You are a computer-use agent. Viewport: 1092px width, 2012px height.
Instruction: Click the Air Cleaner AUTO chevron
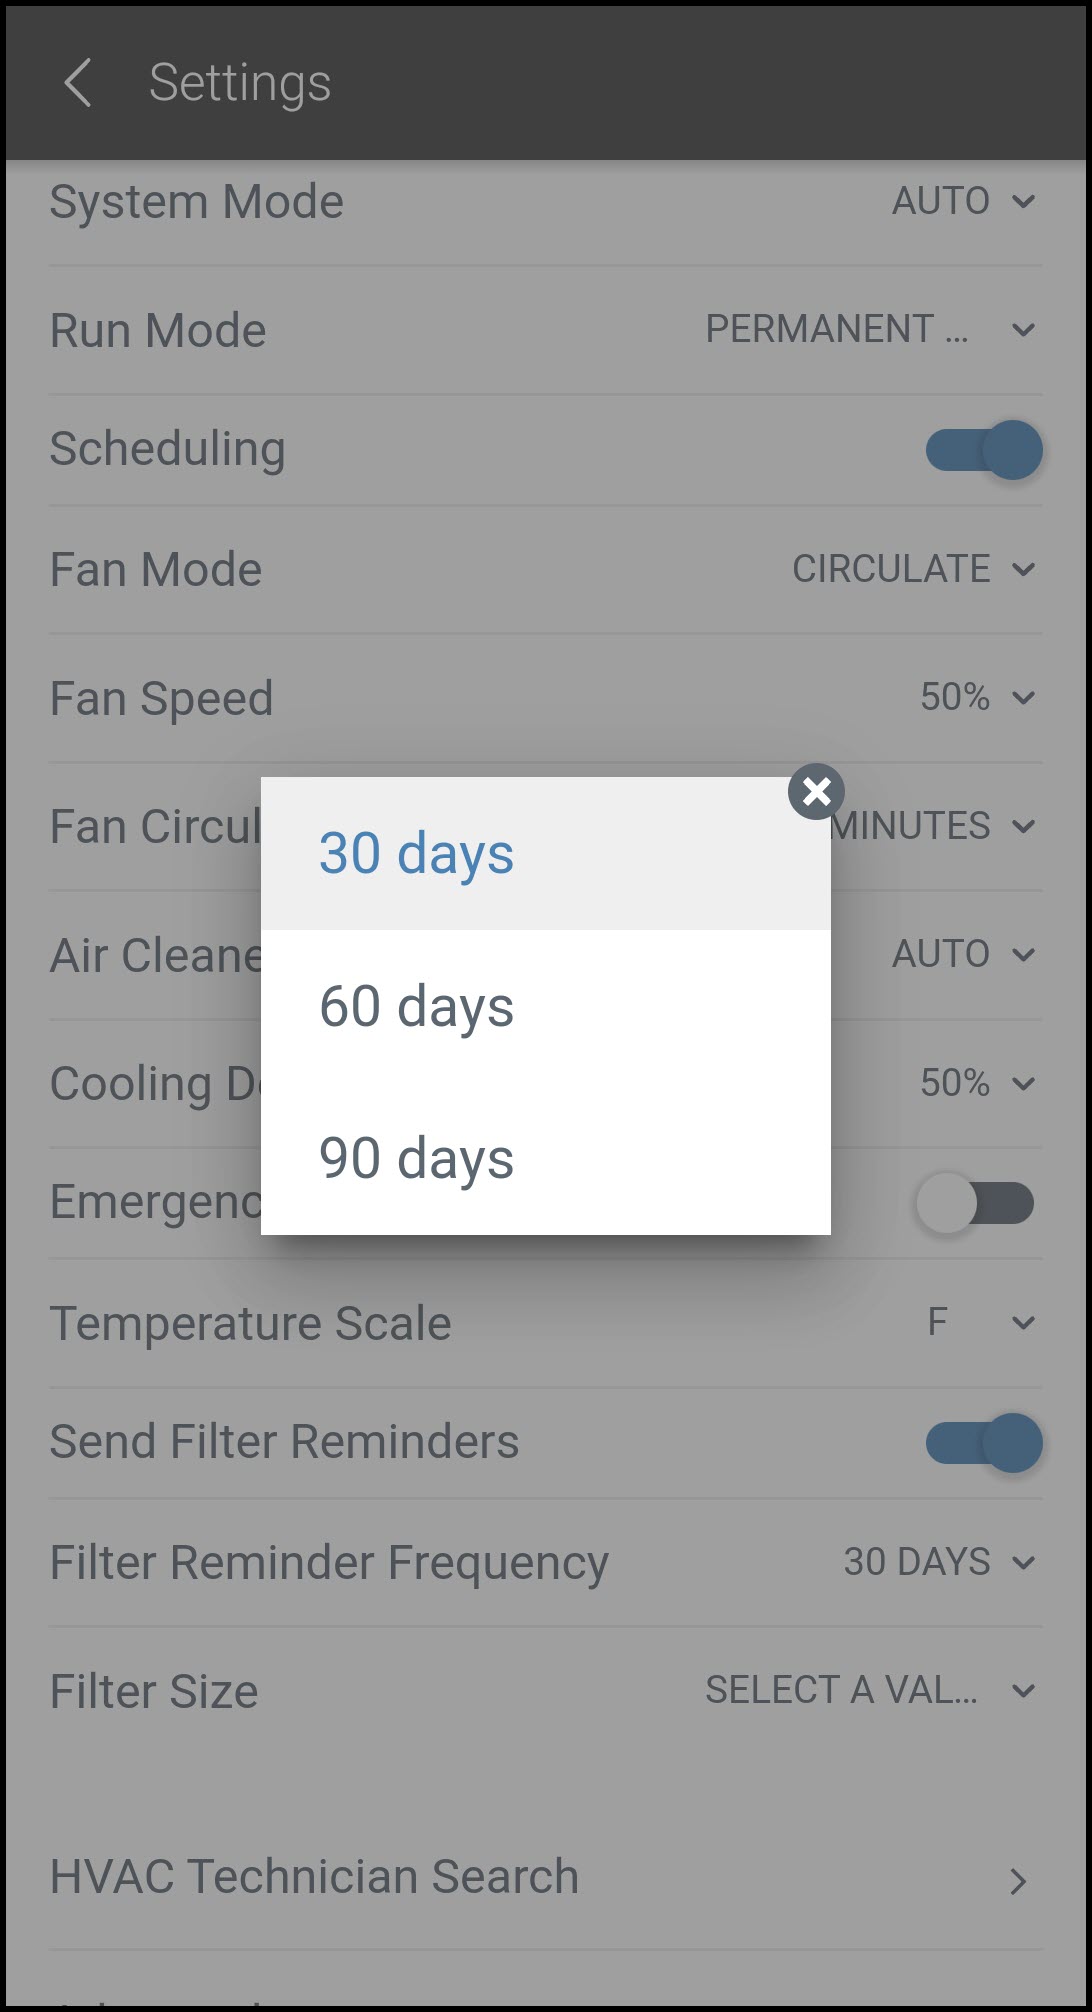[1022, 954]
